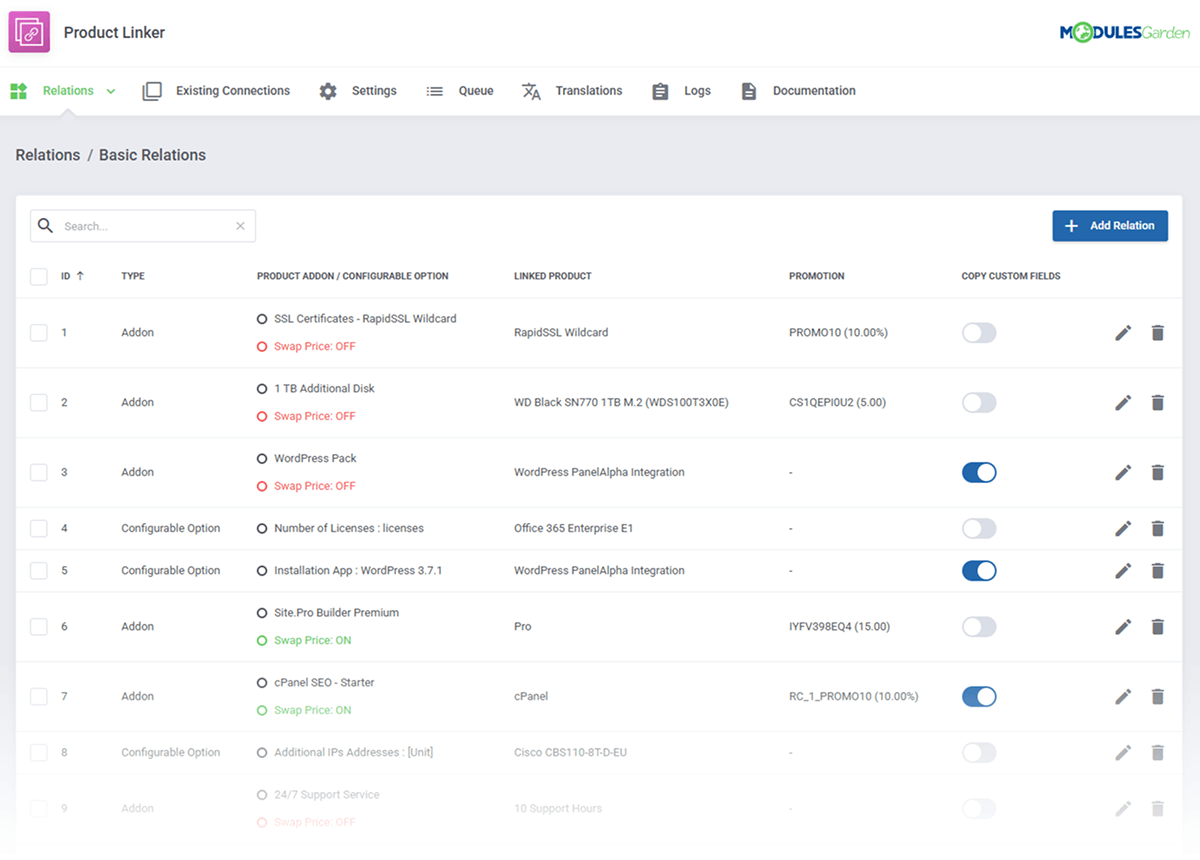Edit the cPanel SEO - Starter relation

click(x=1123, y=697)
